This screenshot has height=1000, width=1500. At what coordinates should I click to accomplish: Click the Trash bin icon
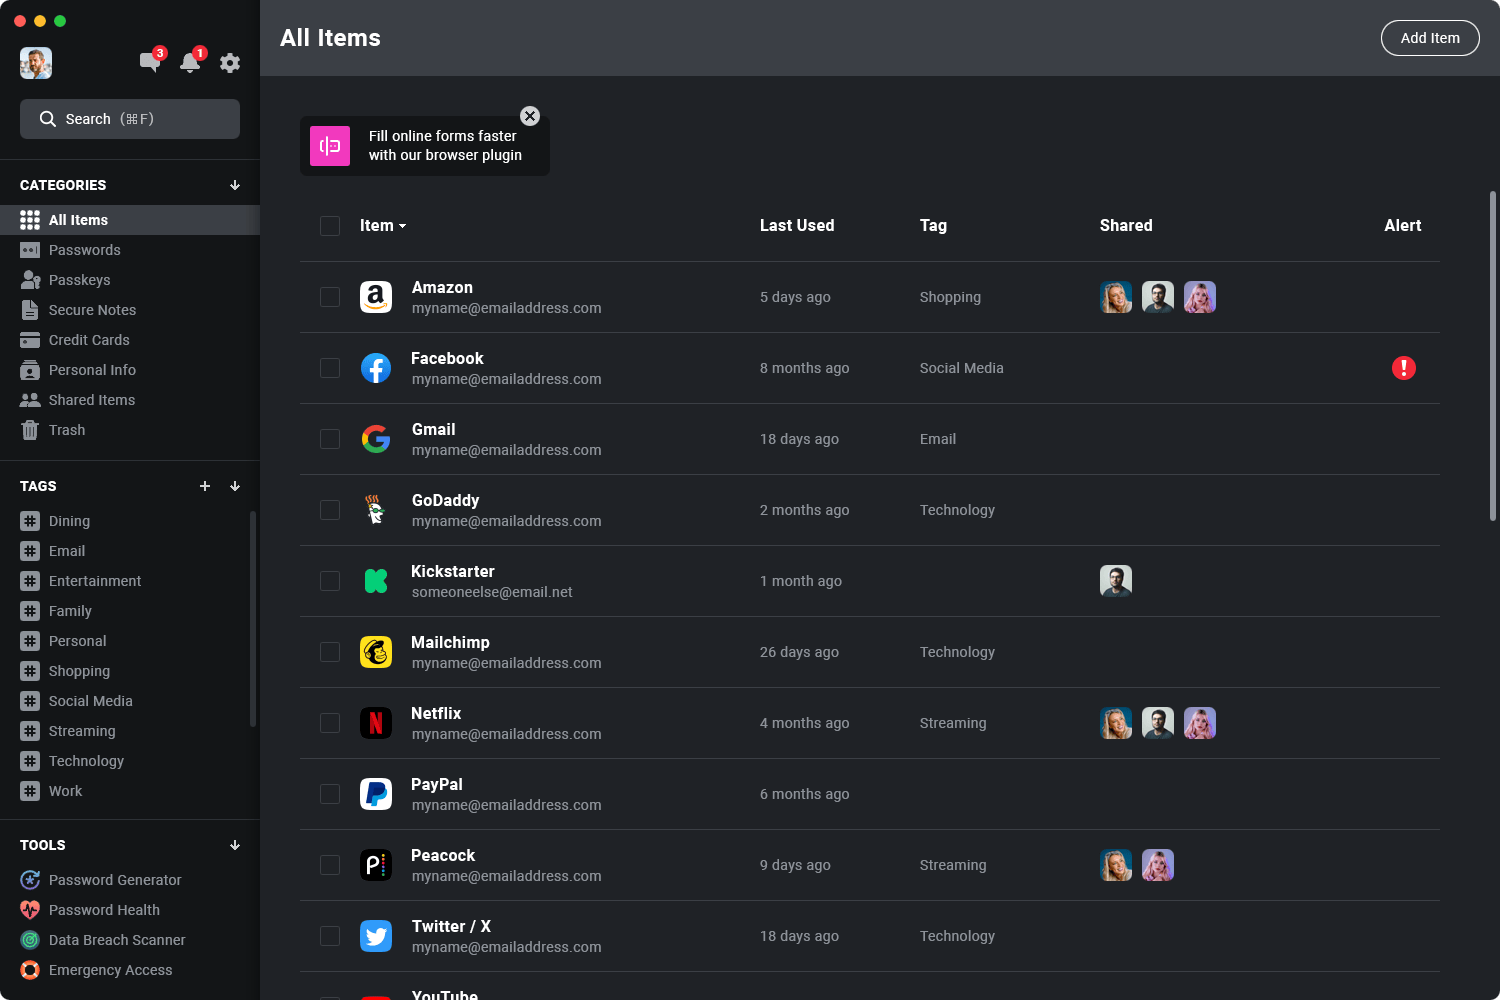click(30, 430)
